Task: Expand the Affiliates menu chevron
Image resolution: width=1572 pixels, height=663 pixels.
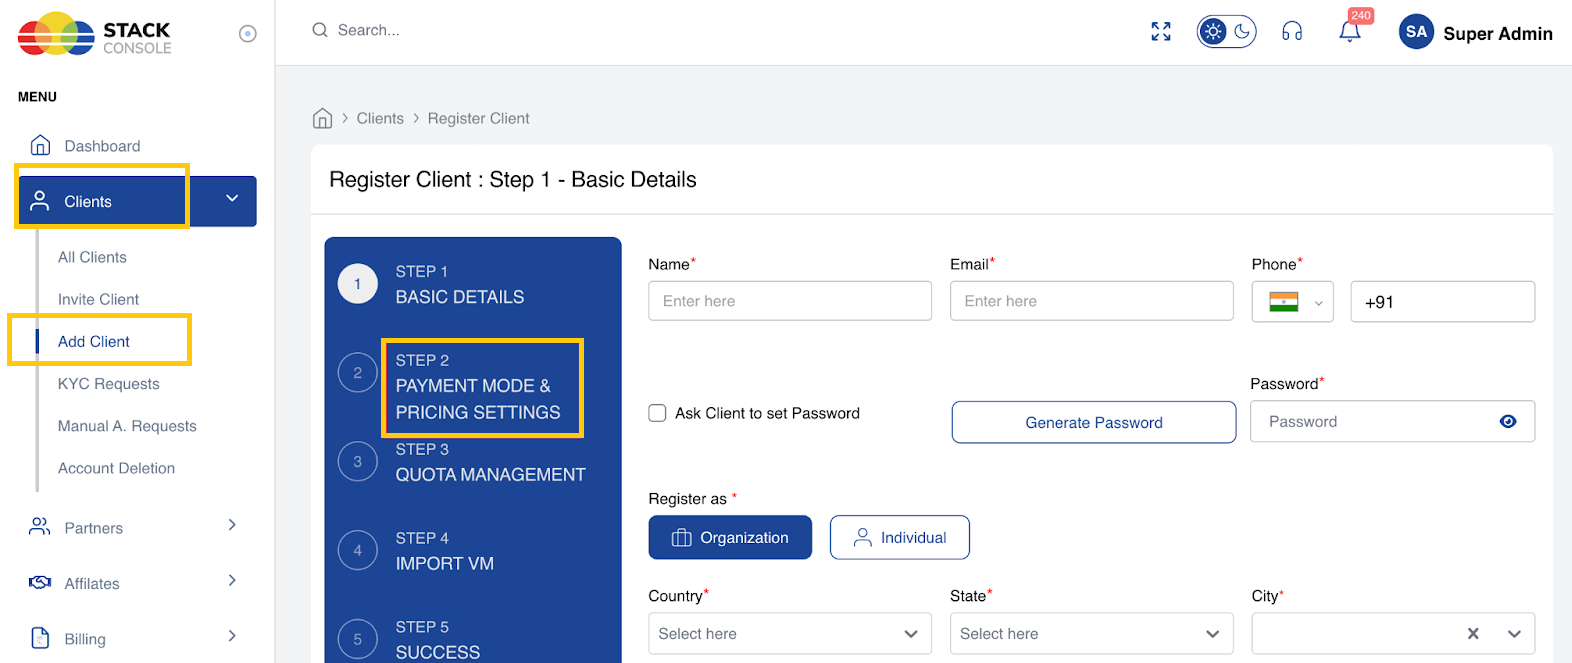Action: point(232,580)
